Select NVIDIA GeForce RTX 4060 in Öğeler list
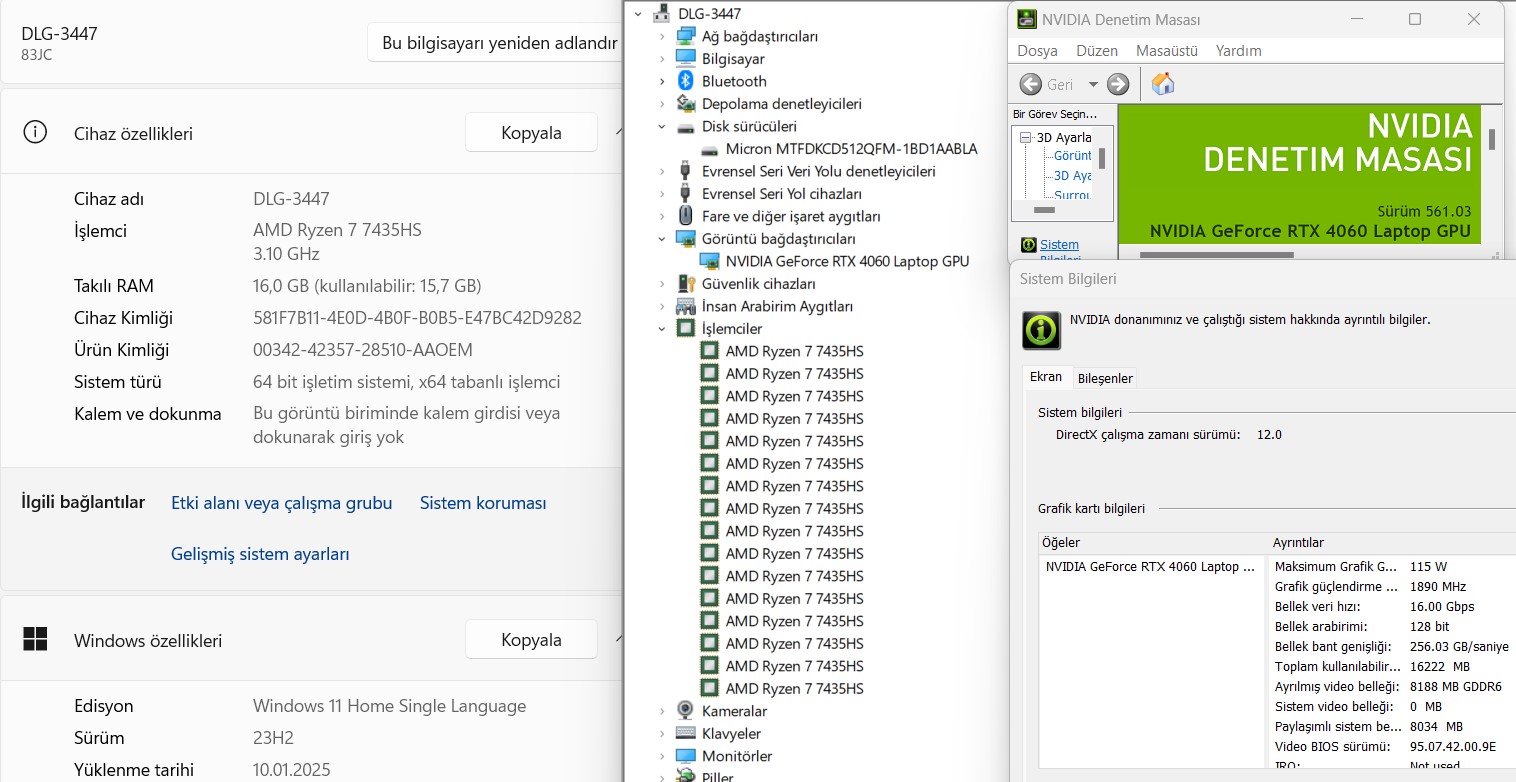1516x782 pixels. (1149, 567)
